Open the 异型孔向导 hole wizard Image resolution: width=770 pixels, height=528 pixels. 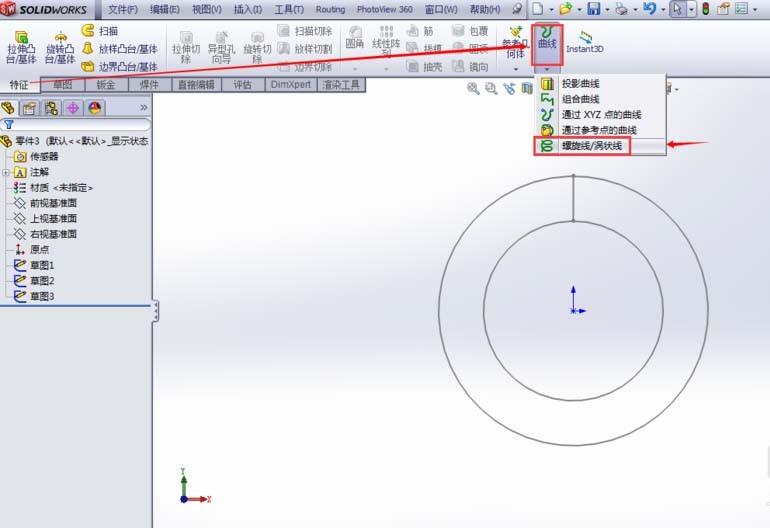tap(221, 48)
